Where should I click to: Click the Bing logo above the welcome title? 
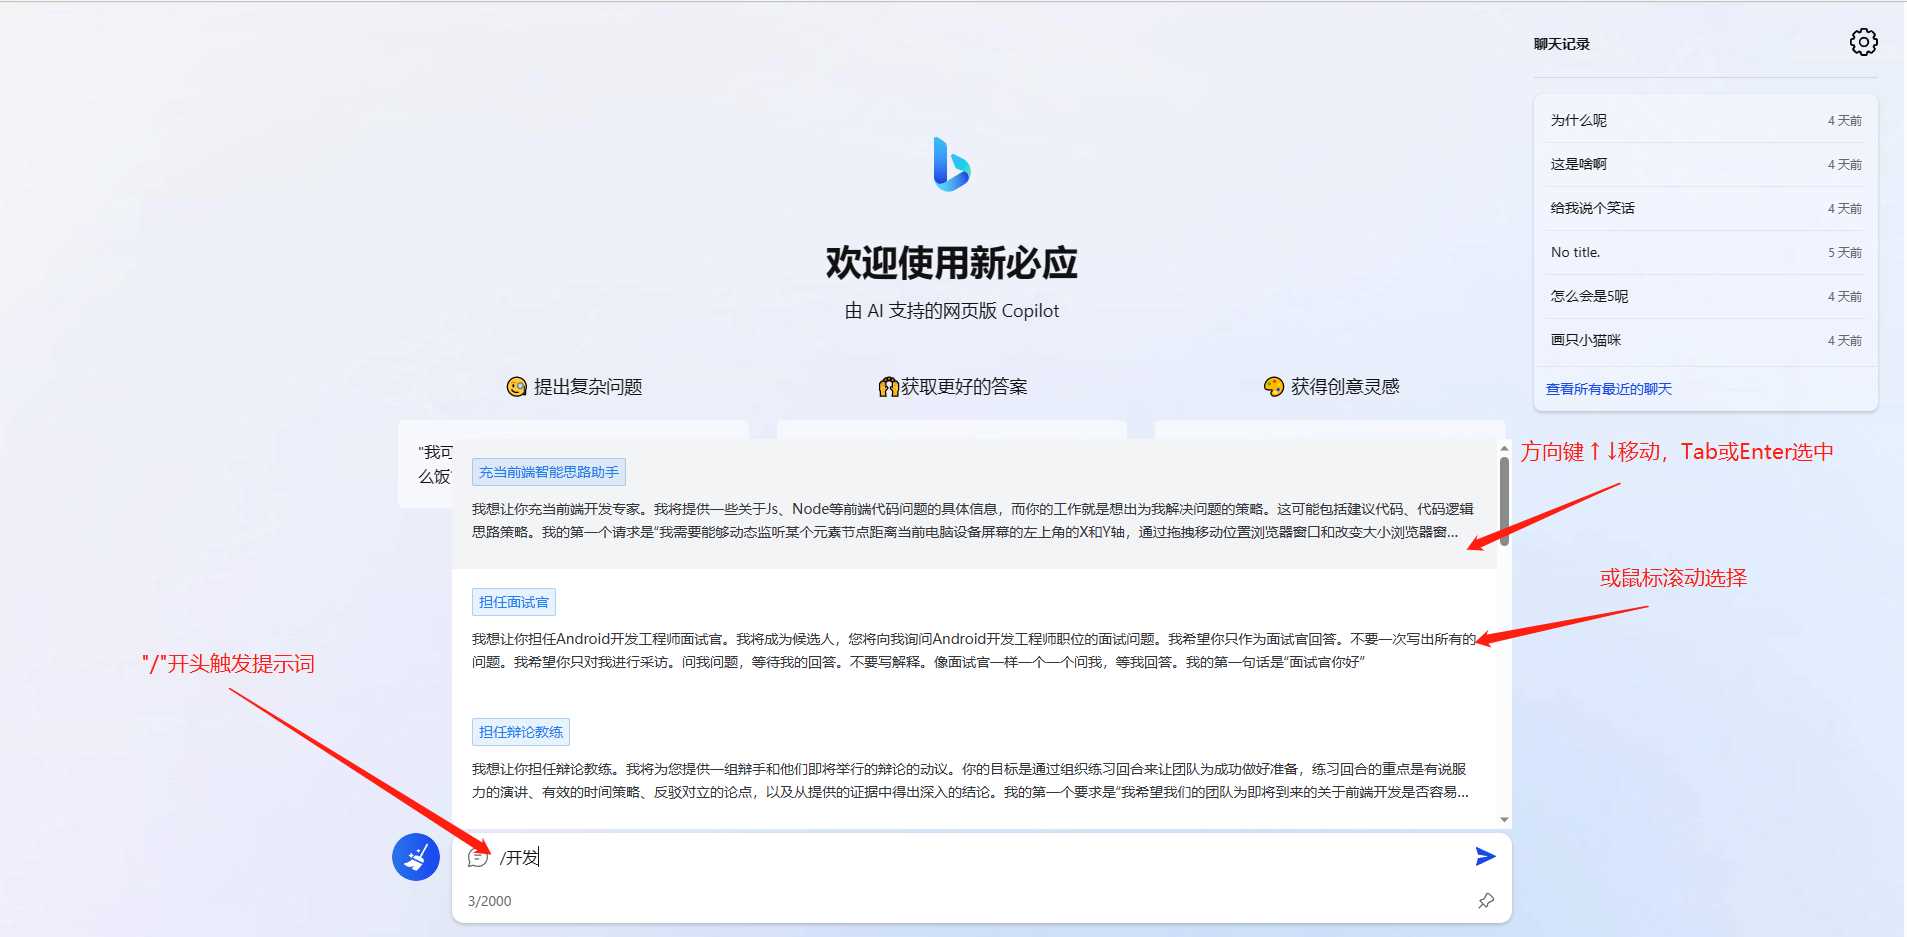tap(950, 165)
